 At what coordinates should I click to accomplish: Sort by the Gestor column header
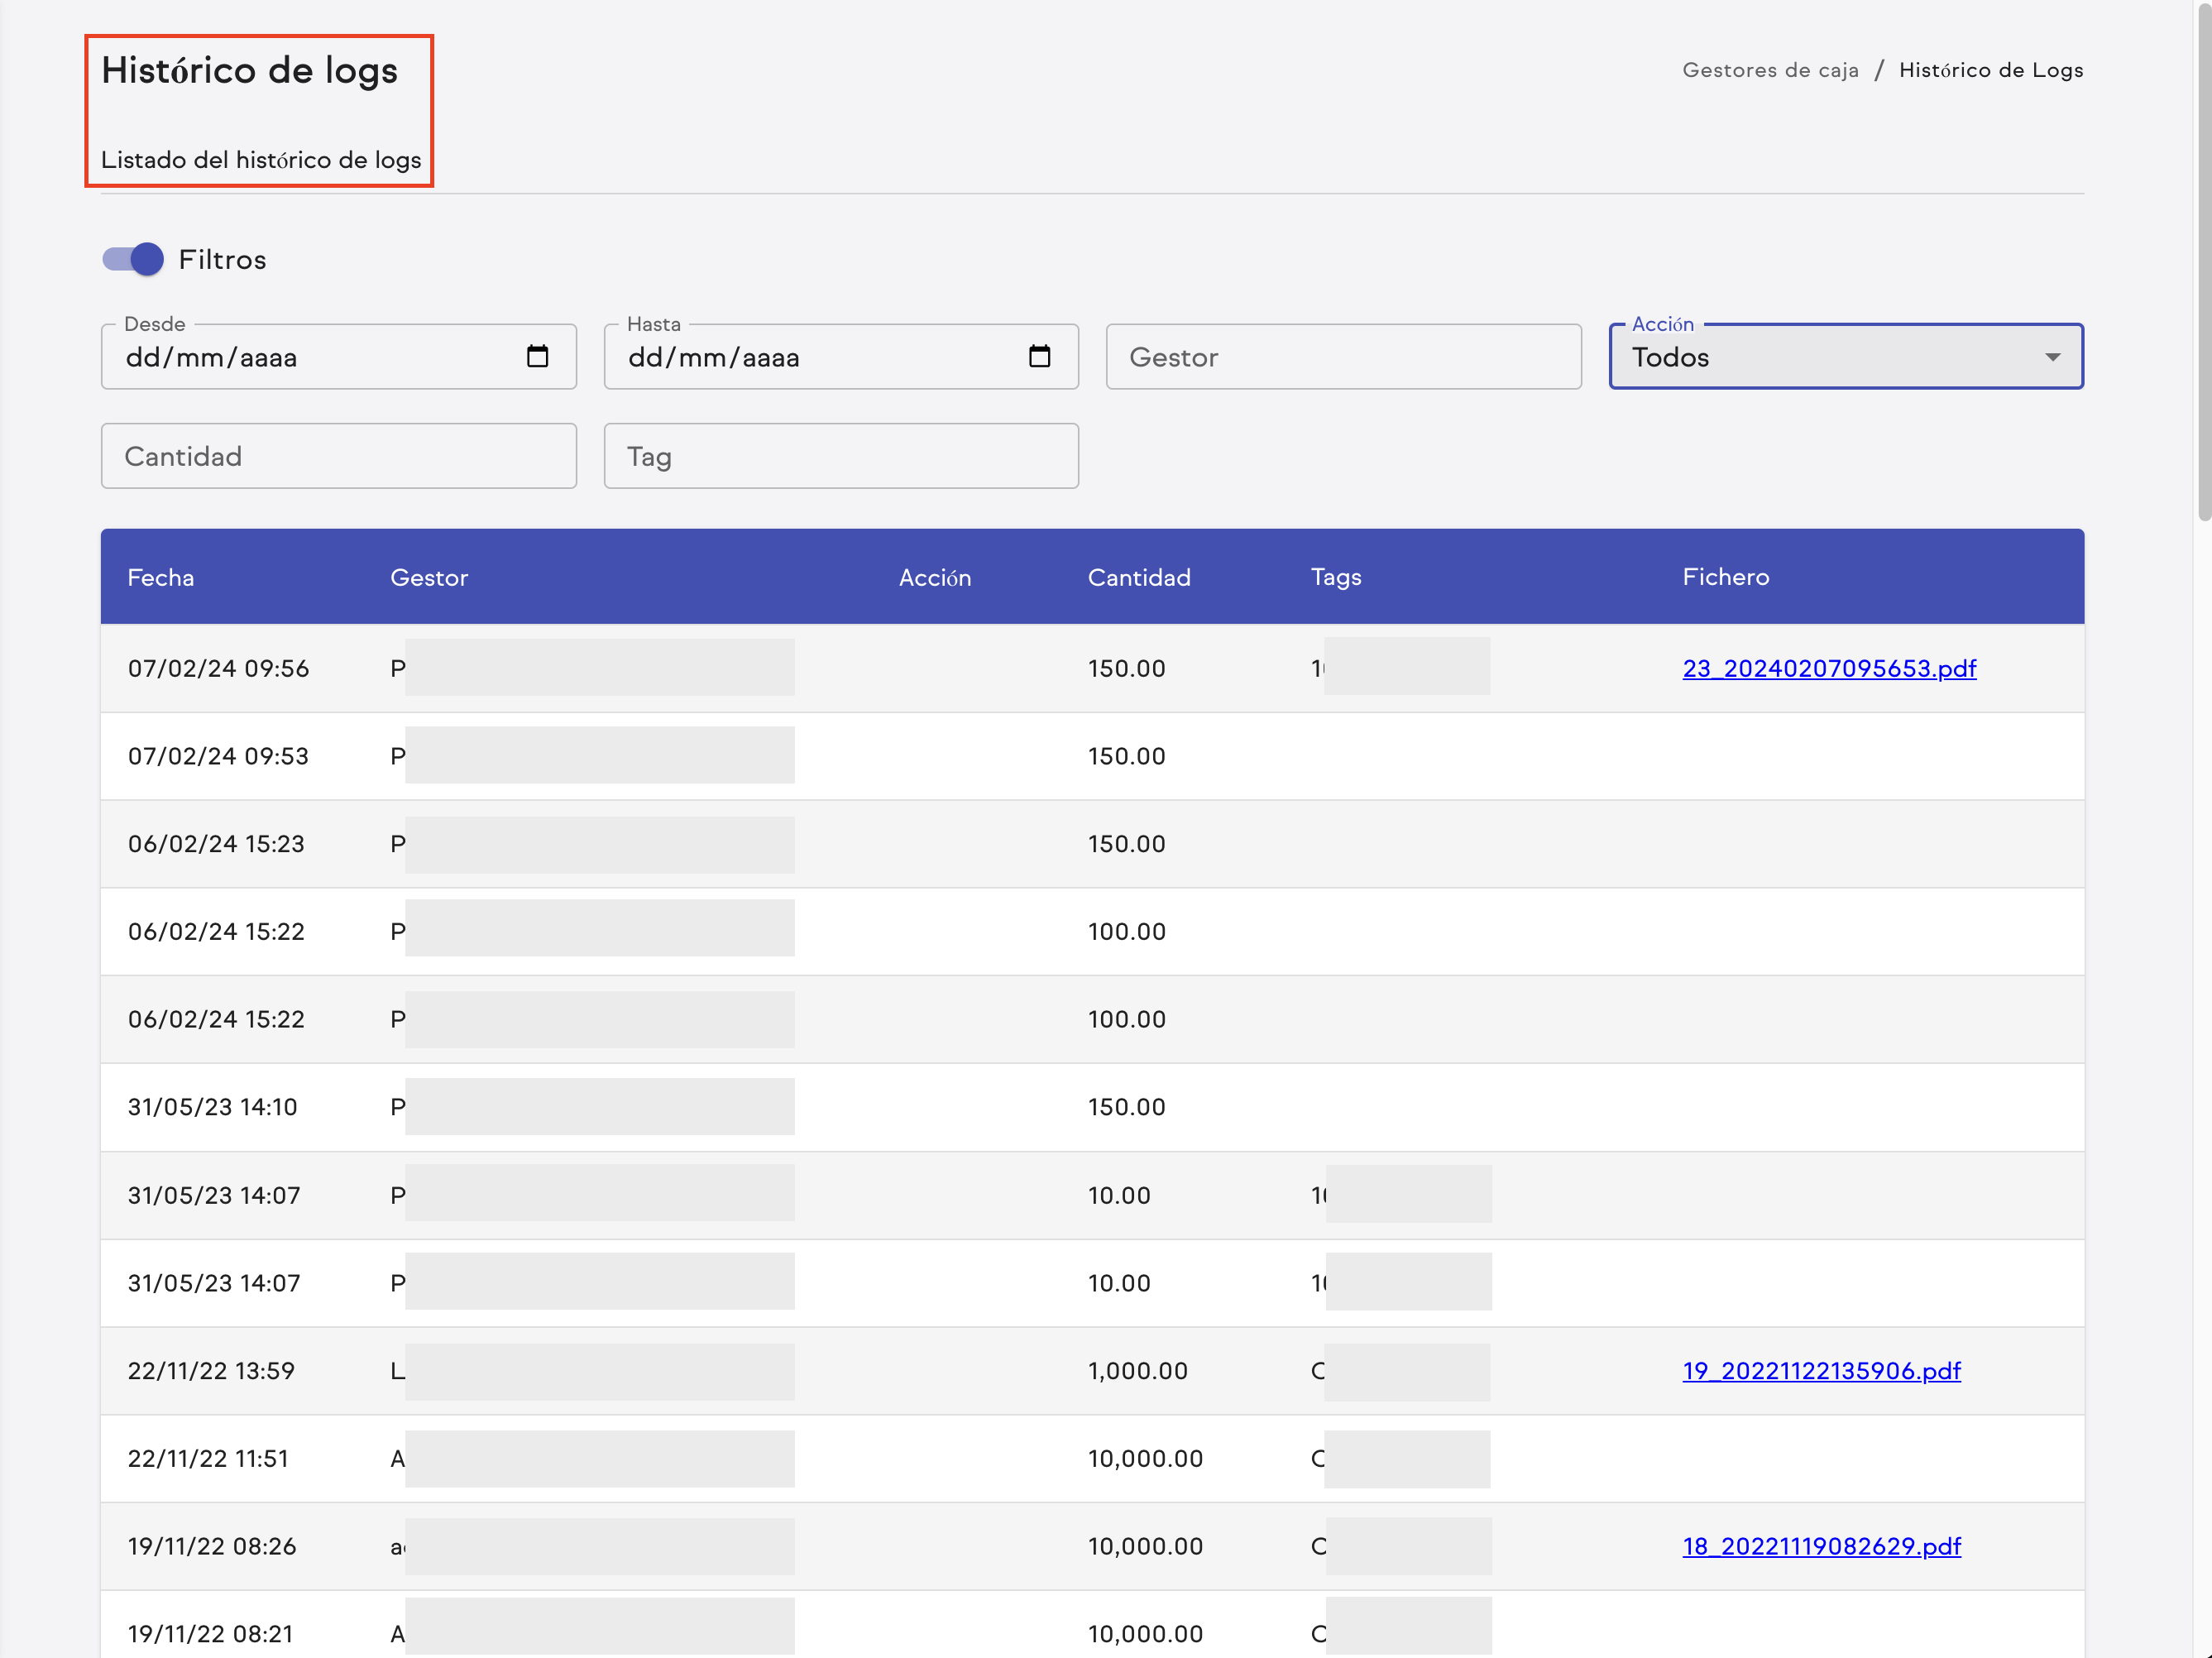click(x=428, y=577)
